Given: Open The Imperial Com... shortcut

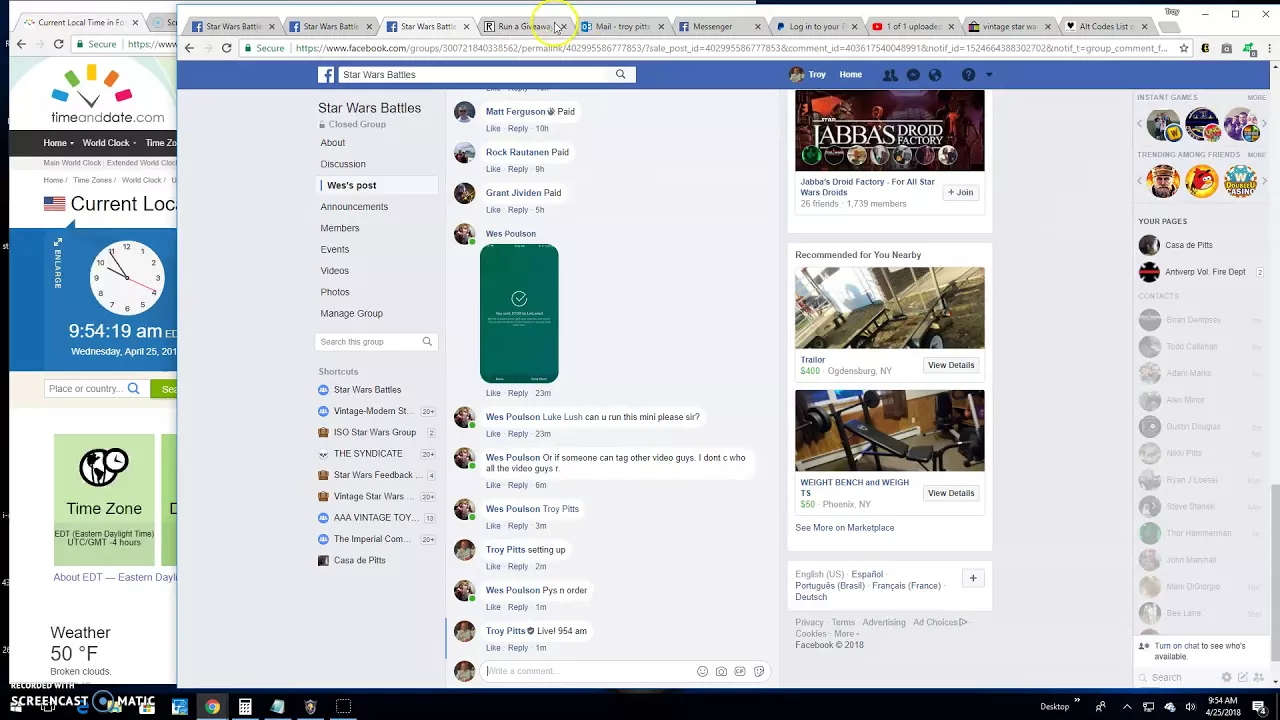Looking at the screenshot, I should (x=372, y=539).
